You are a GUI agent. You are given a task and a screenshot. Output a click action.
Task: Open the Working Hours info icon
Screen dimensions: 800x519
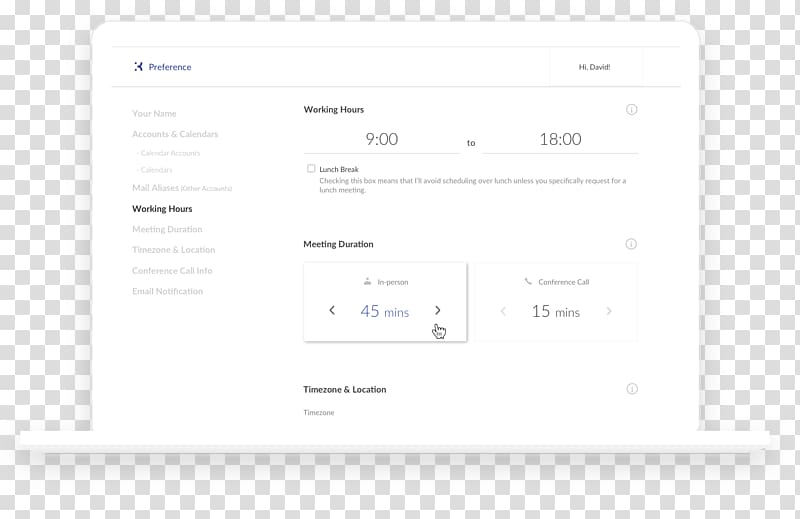tap(631, 110)
